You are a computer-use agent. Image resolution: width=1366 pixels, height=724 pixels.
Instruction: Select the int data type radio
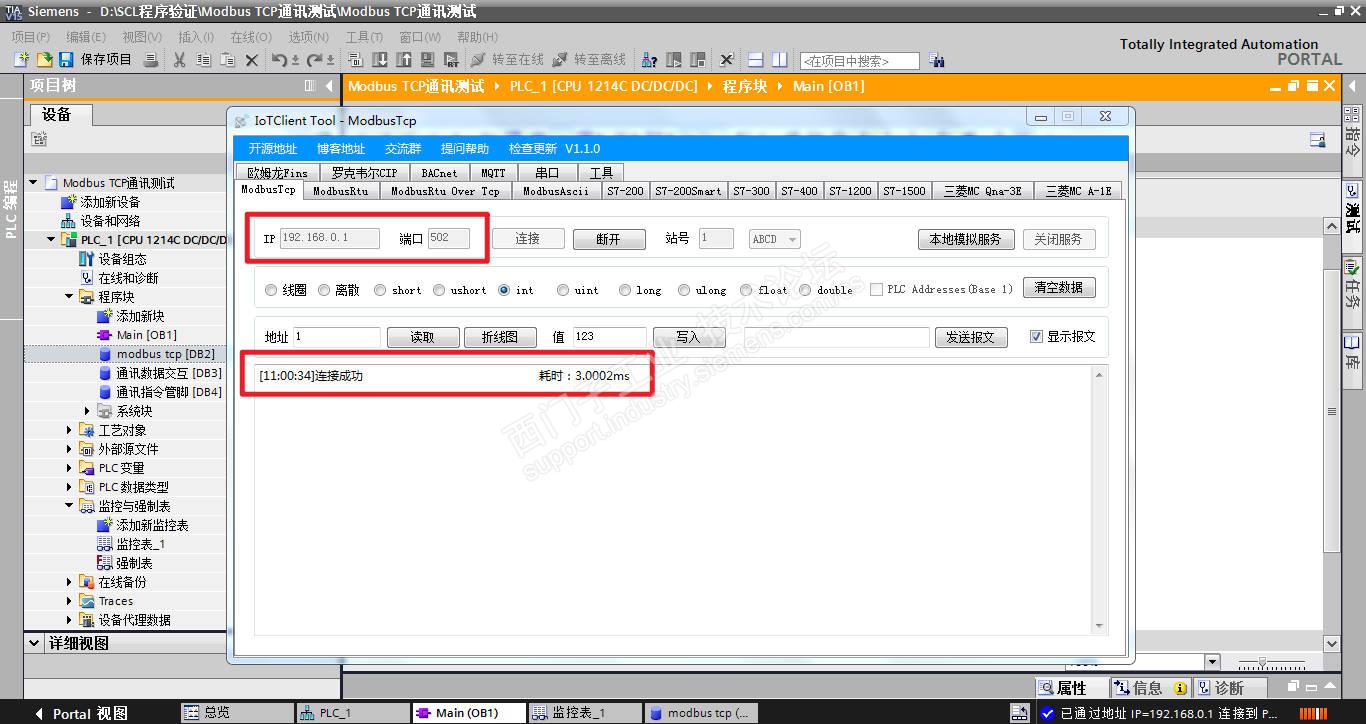click(504, 290)
